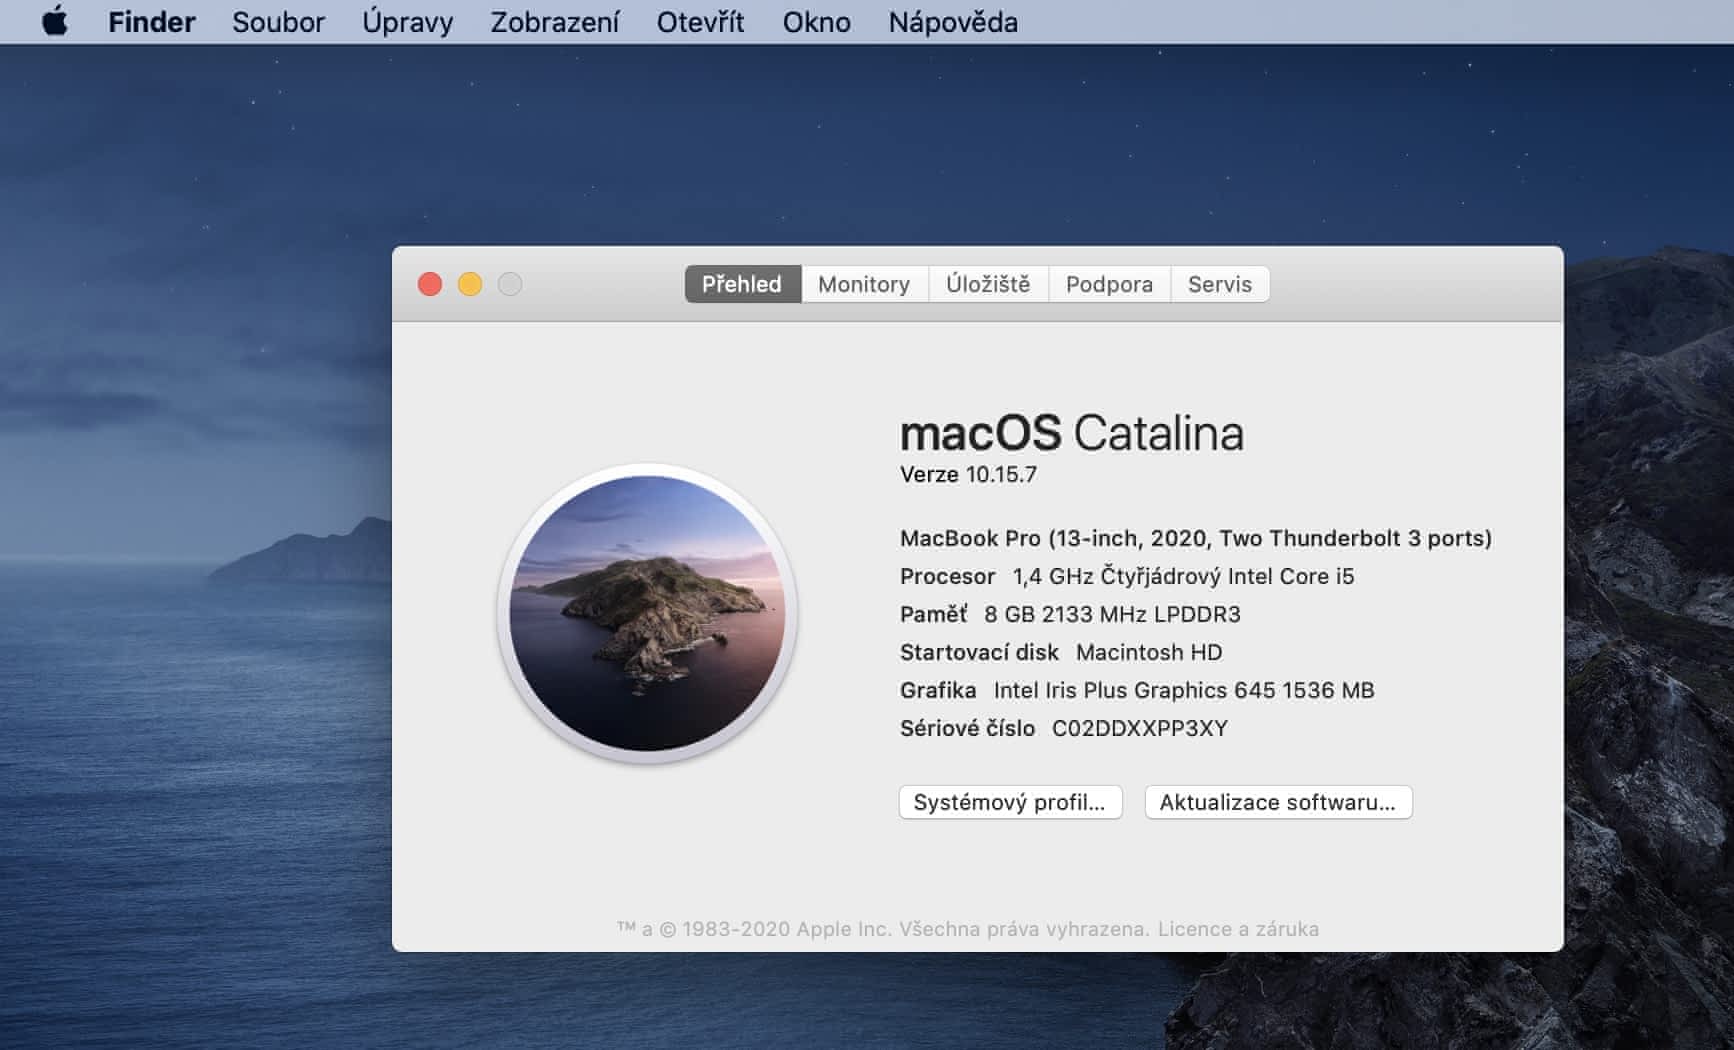Click the macOS Catalina heading
Image resolution: width=1734 pixels, height=1050 pixels.
point(1072,433)
